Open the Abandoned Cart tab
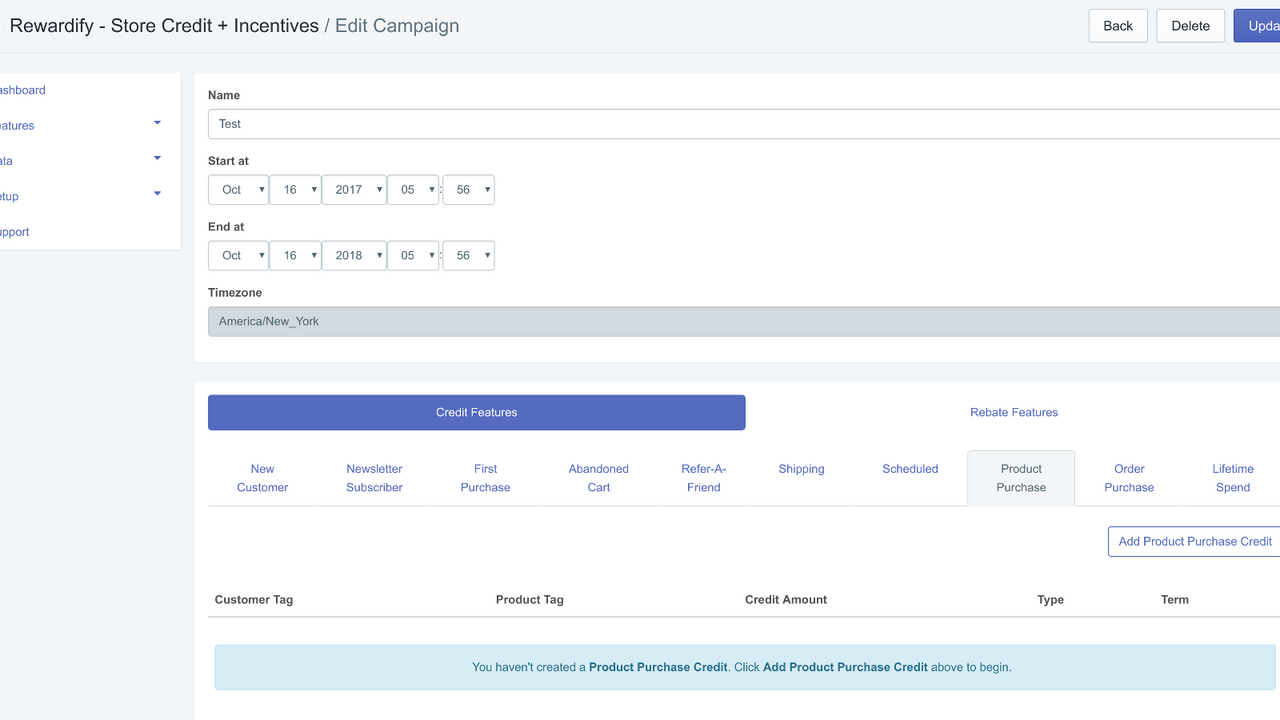Viewport: 1280px width, 720px height. [x=598, y=477]
